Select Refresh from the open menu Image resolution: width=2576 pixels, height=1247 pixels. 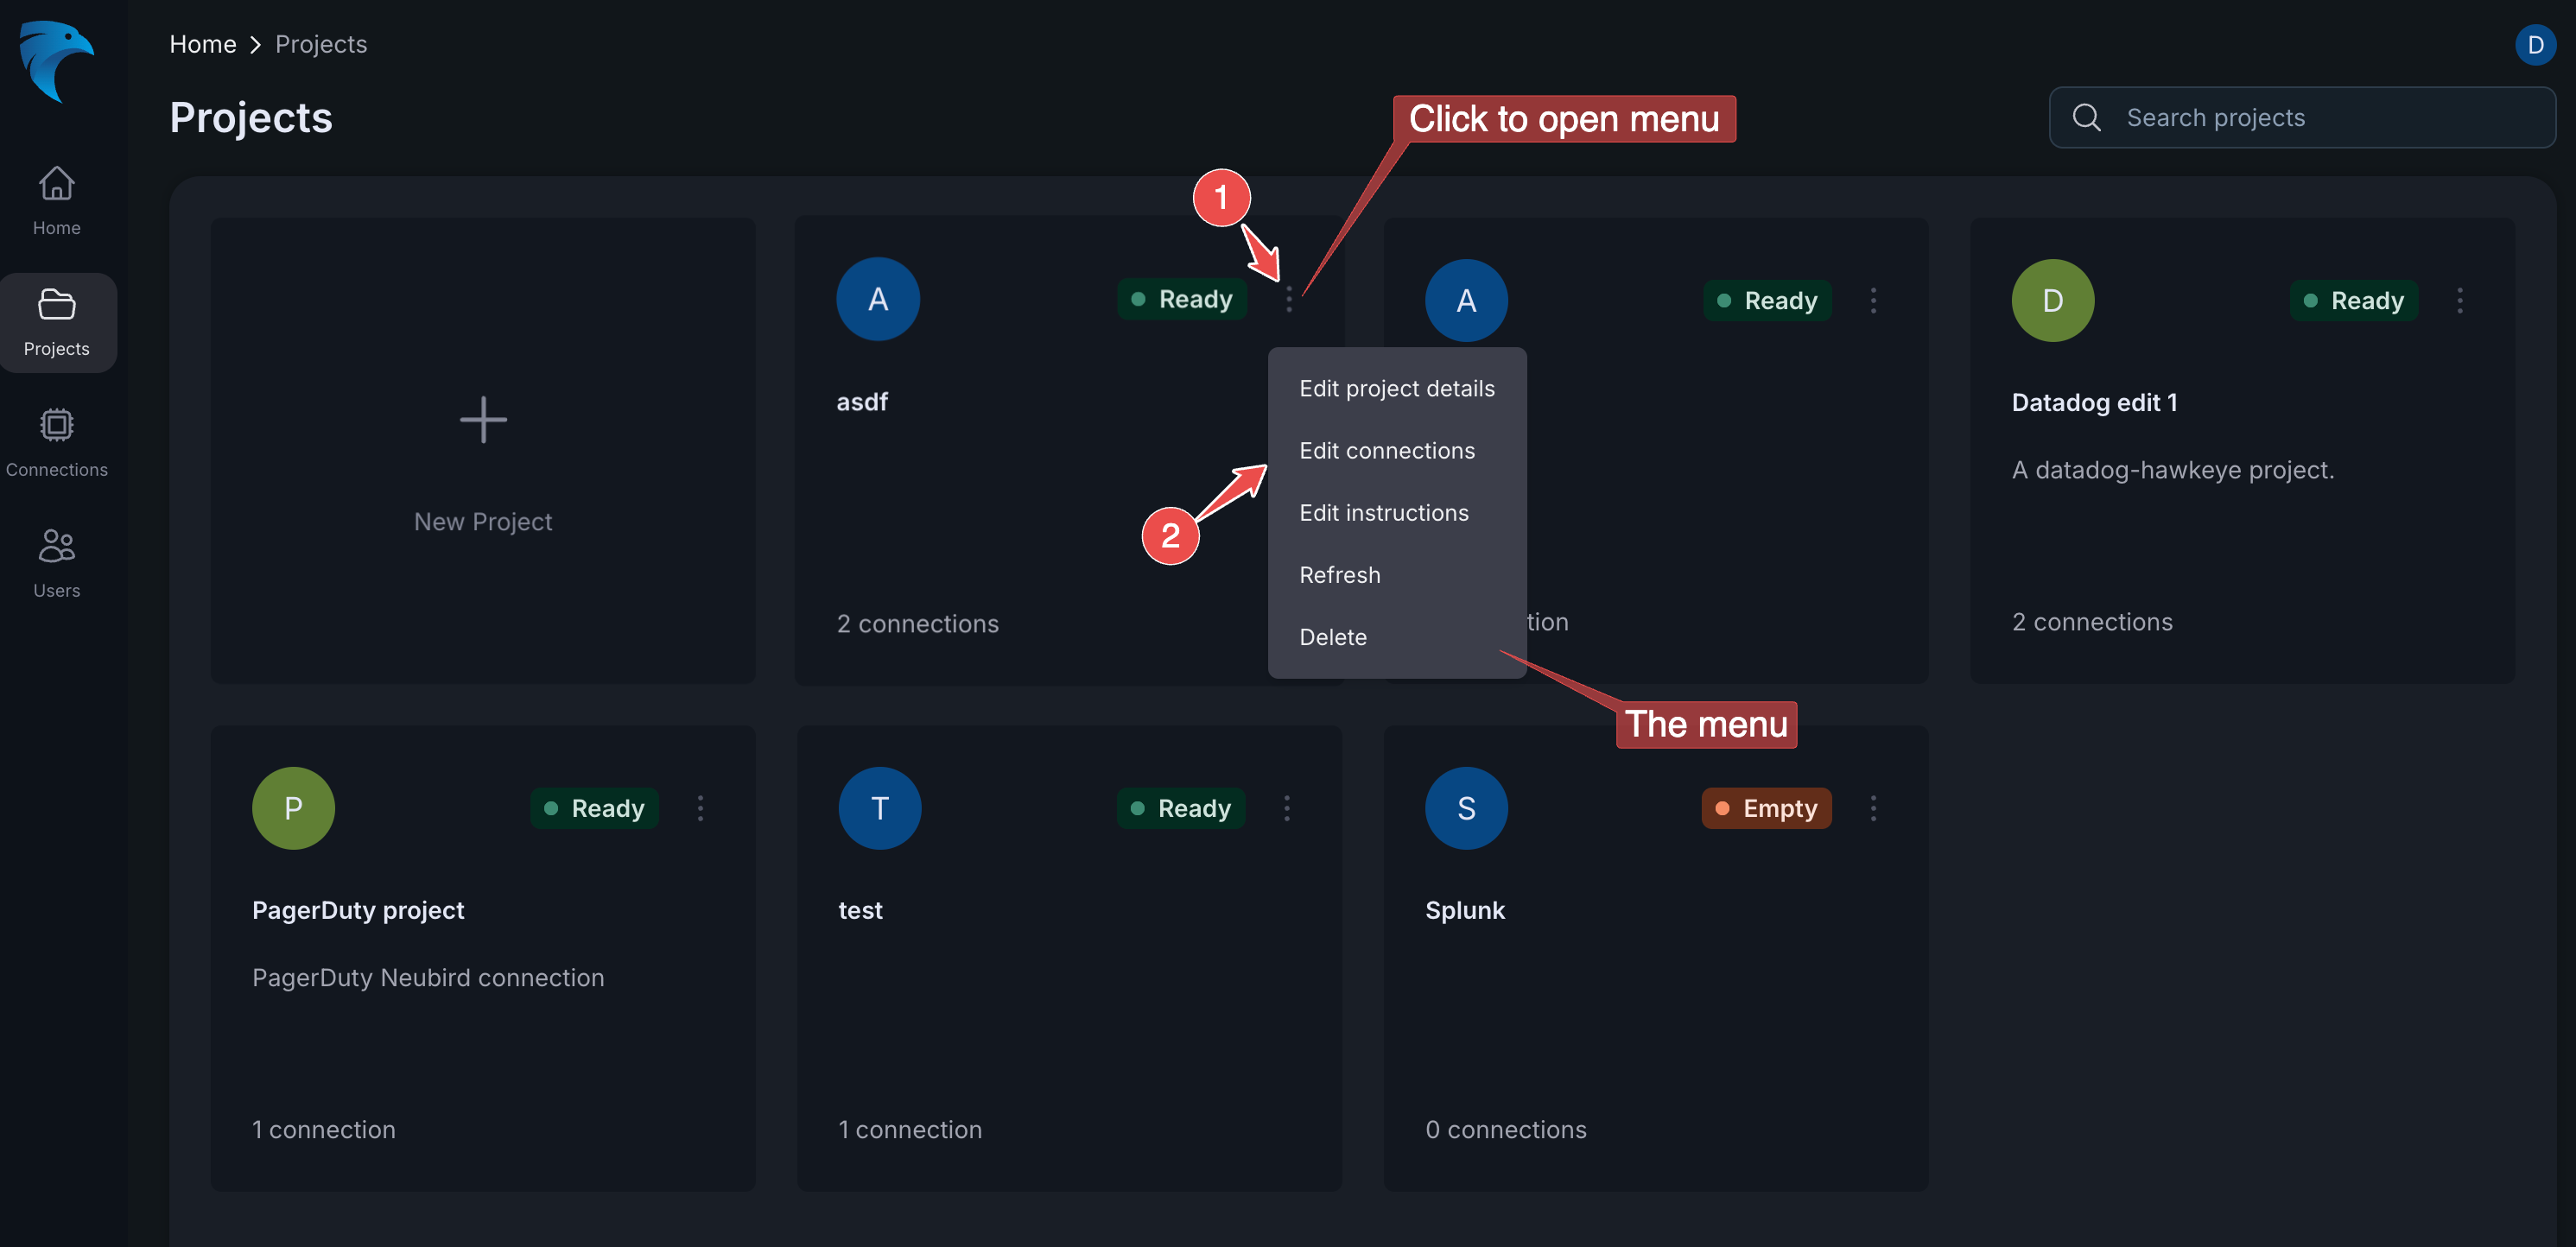[1340, 574]
